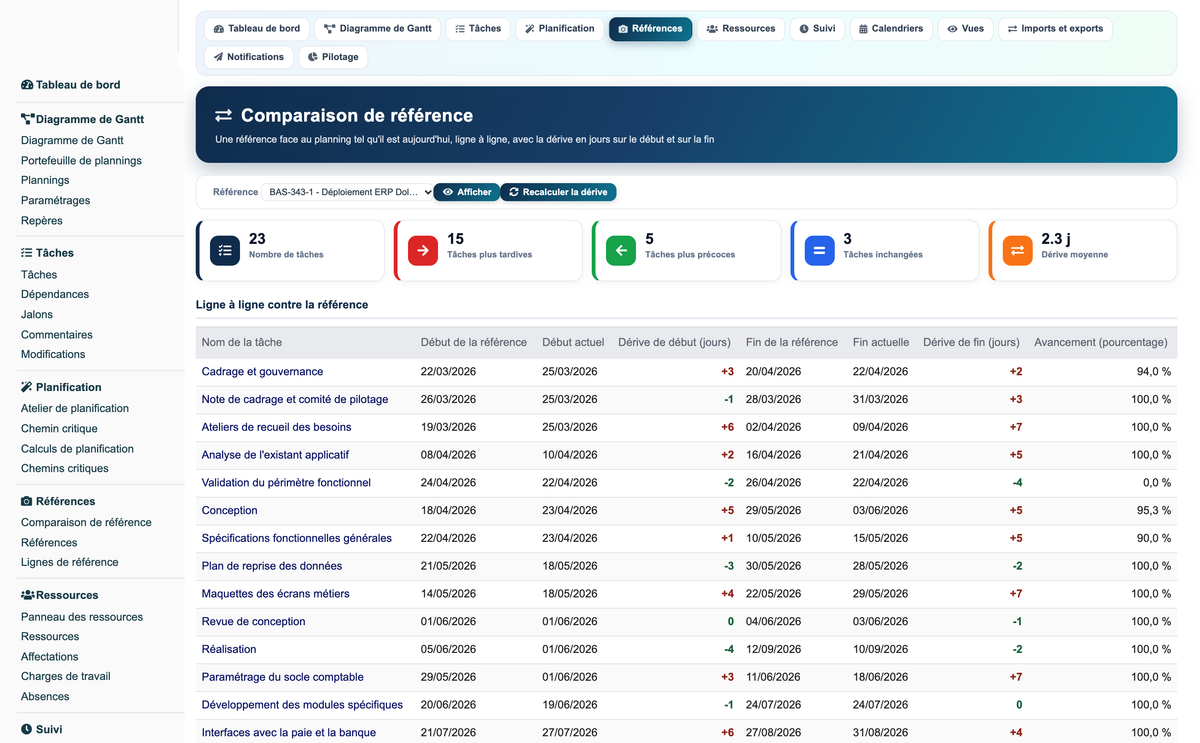The image size is (1200, 743).
Task: Open Comparaison de référence in the sidebar
Action: point(86,522)
